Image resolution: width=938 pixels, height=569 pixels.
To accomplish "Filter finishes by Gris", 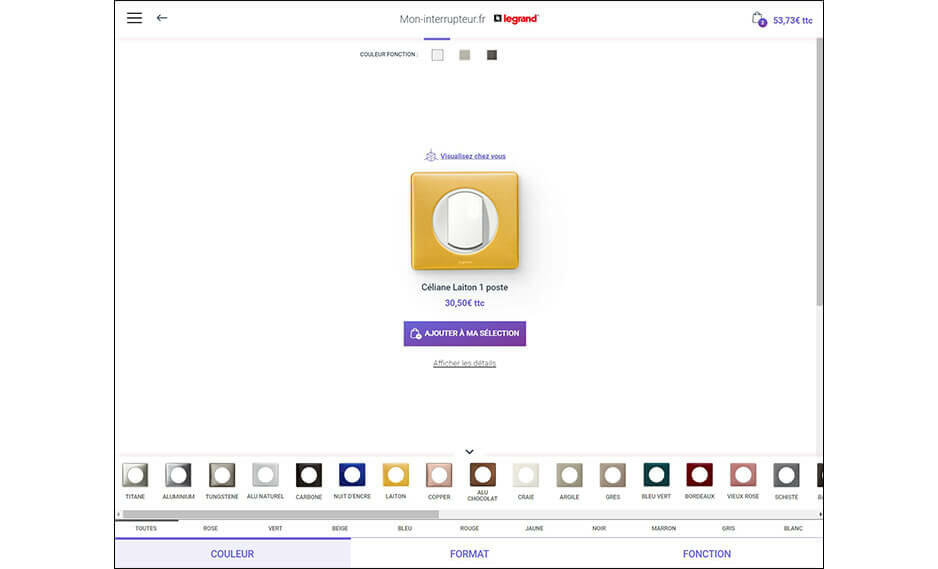I will click(728, 528).
